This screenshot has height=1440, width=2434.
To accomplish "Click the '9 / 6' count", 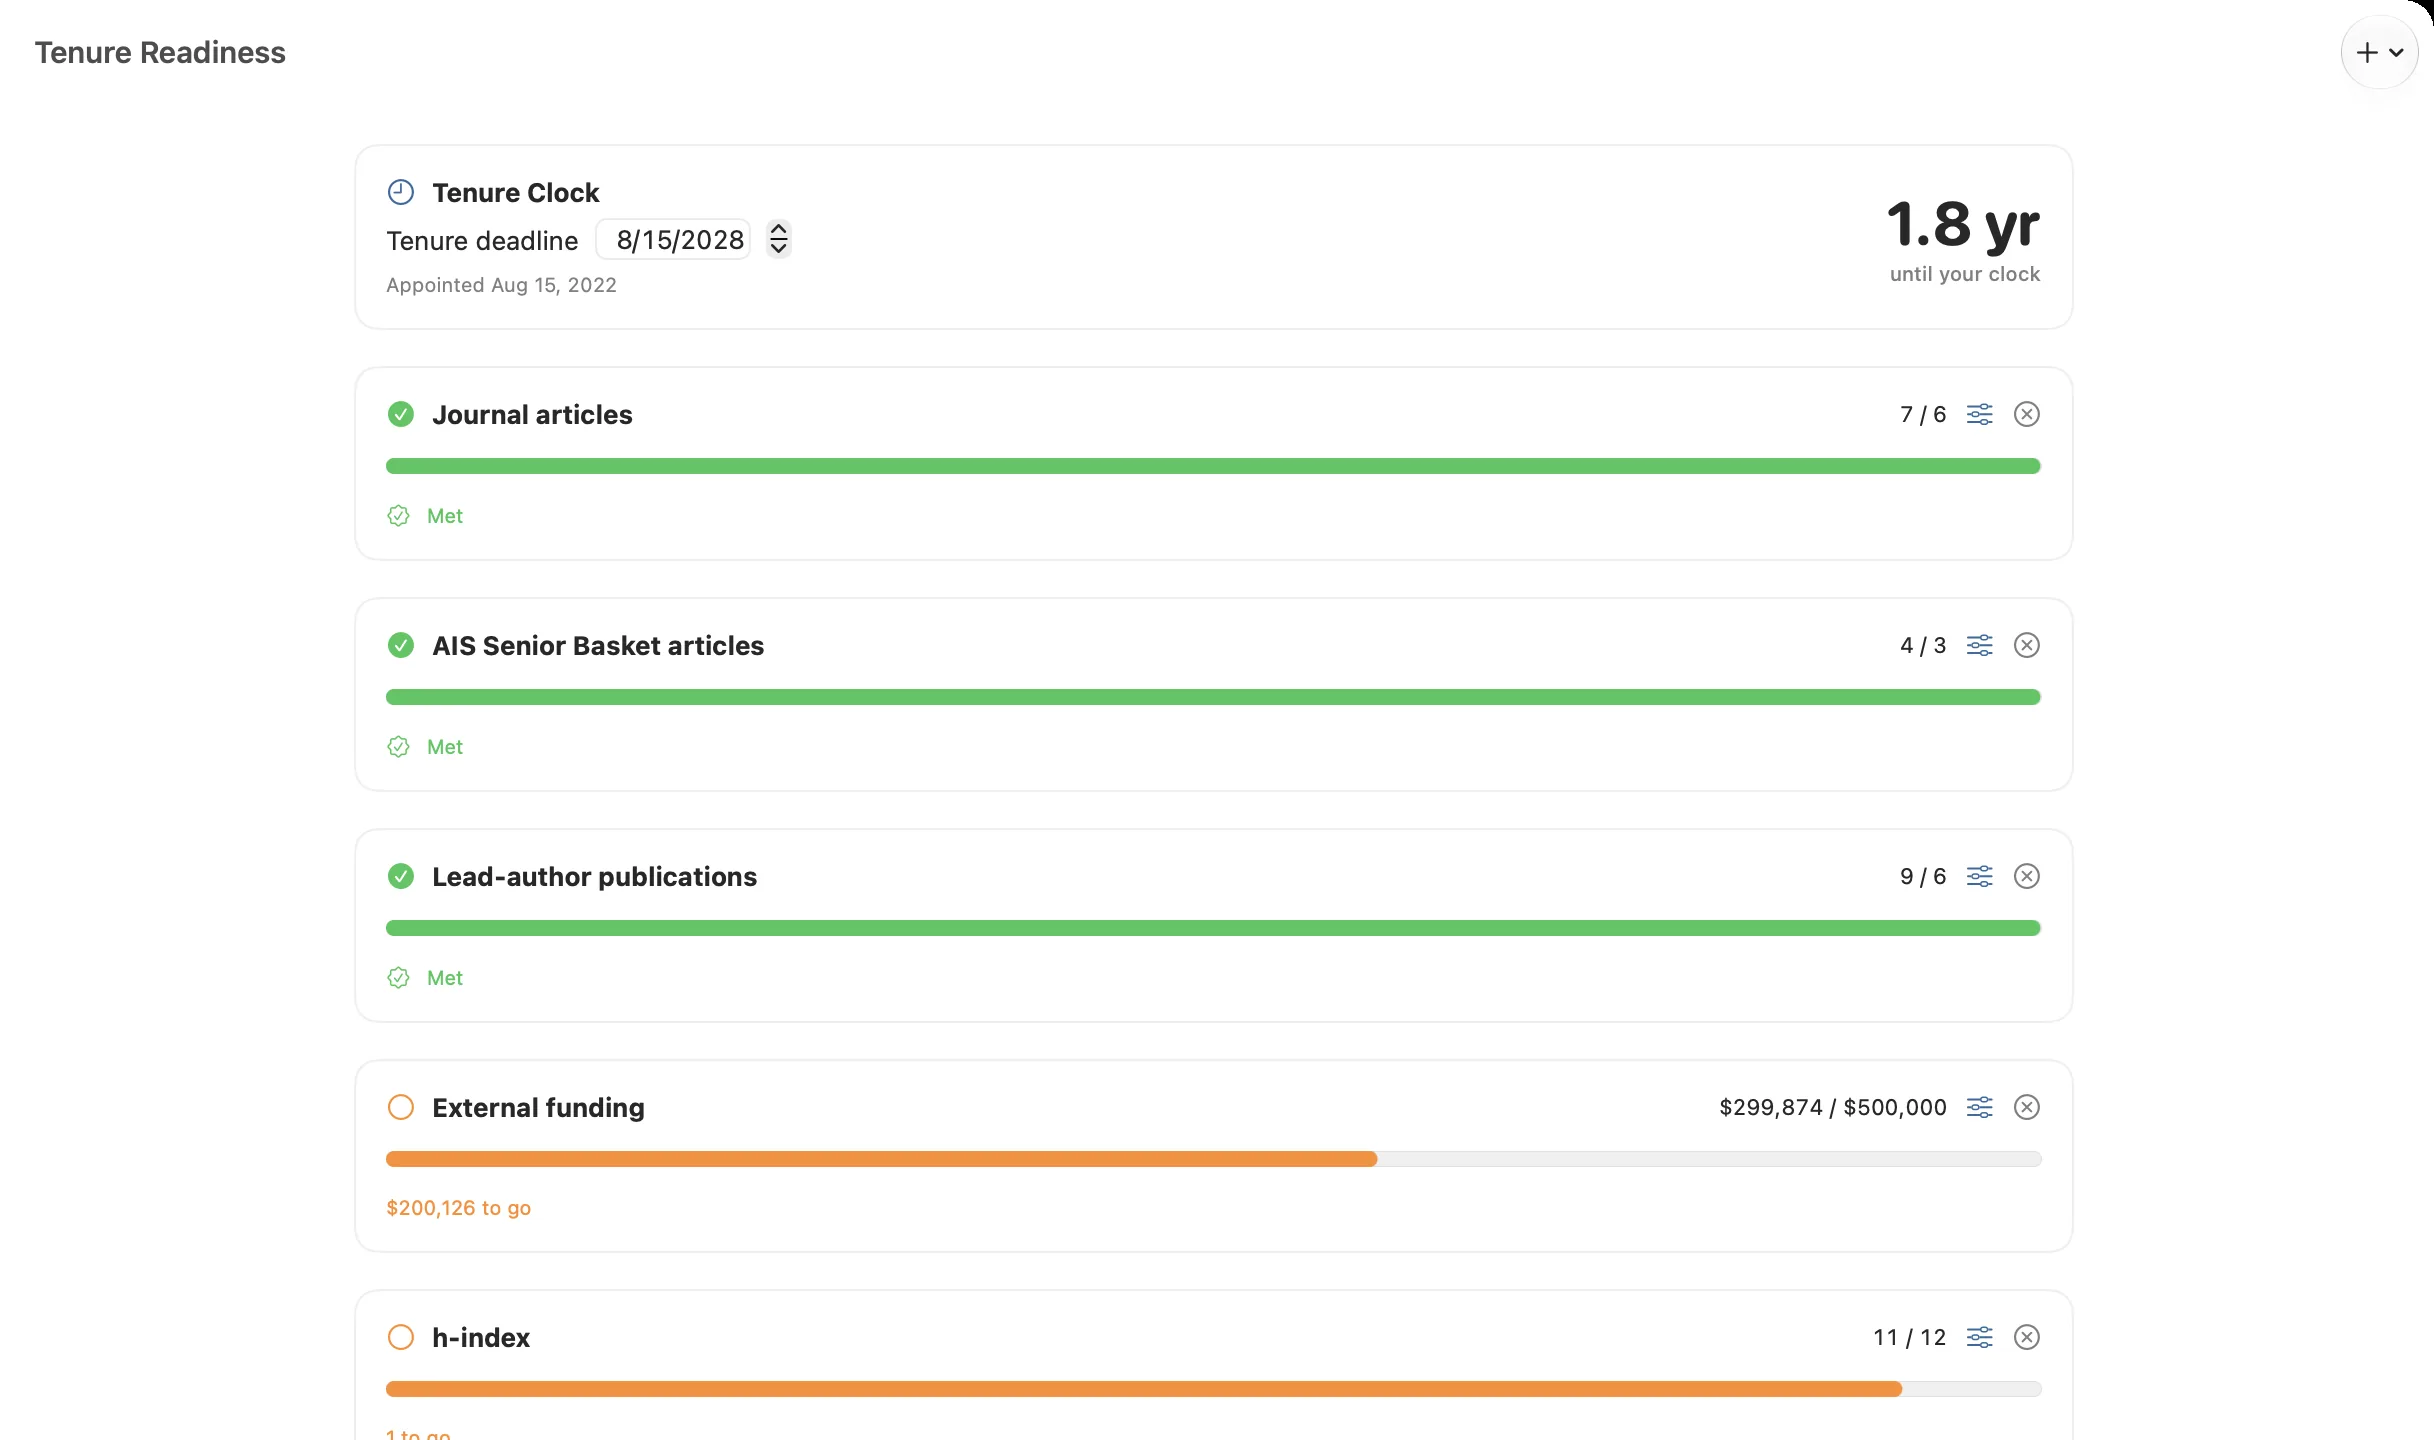I will coord(1923,876).
